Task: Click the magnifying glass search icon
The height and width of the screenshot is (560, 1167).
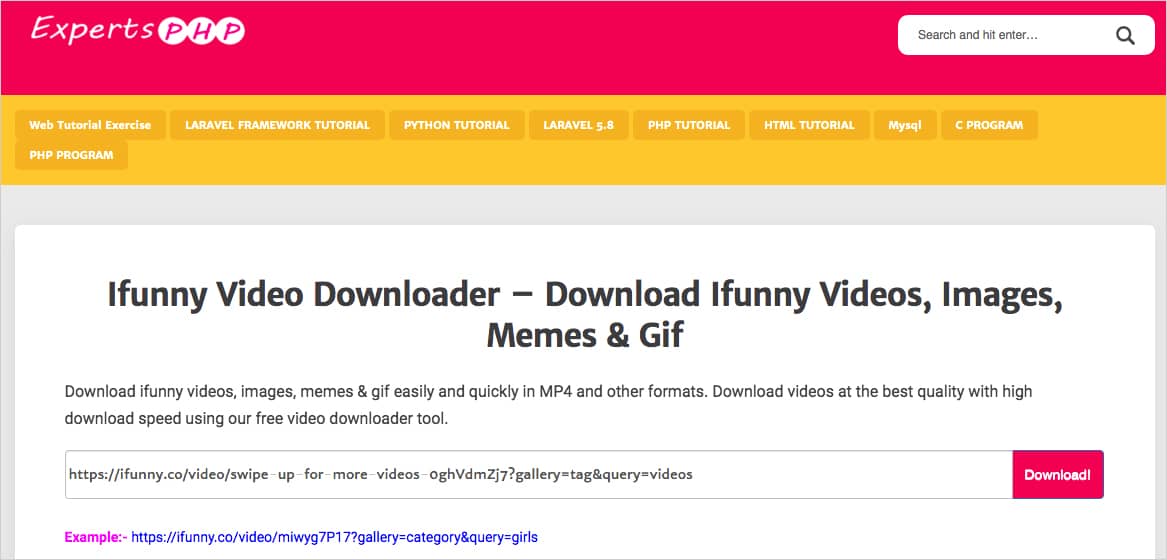Action: tap(1125, 36)
